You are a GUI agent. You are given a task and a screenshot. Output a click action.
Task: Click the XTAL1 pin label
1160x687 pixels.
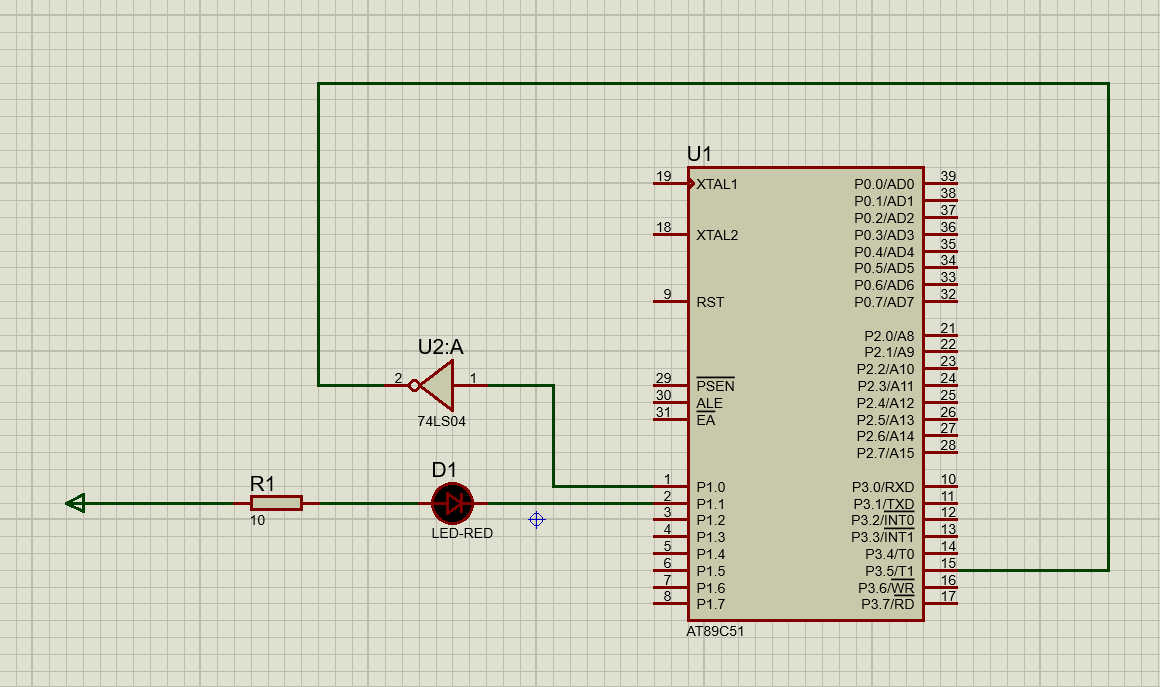point(717,184)
